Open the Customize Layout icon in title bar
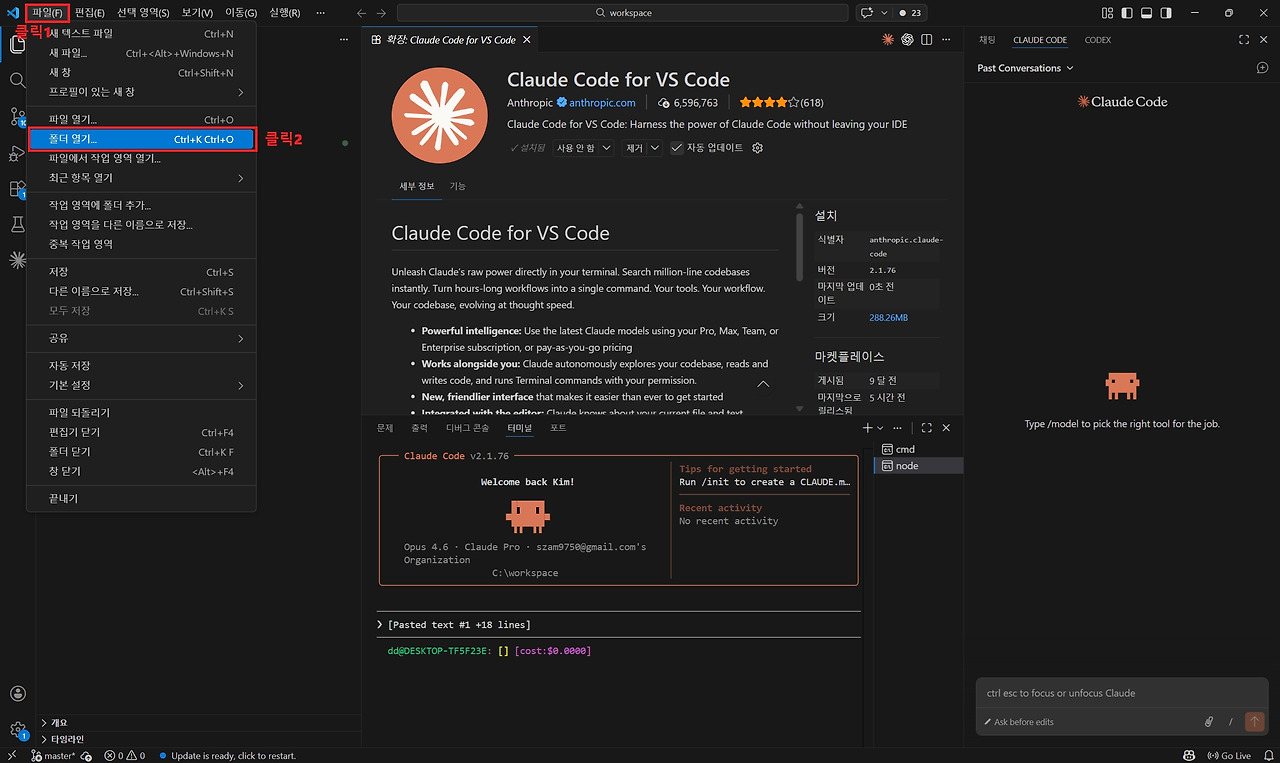This screenshot has width=1280, height=763. pos(1107,13)
